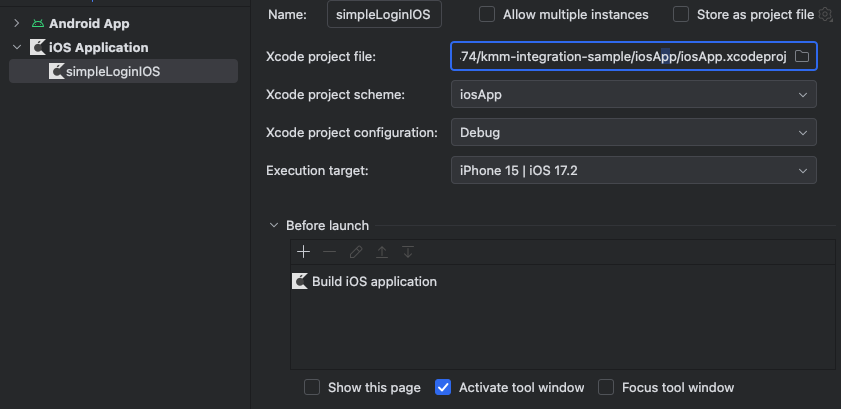
Task: Click the Execution target label
Action: [x=318, y=171]
